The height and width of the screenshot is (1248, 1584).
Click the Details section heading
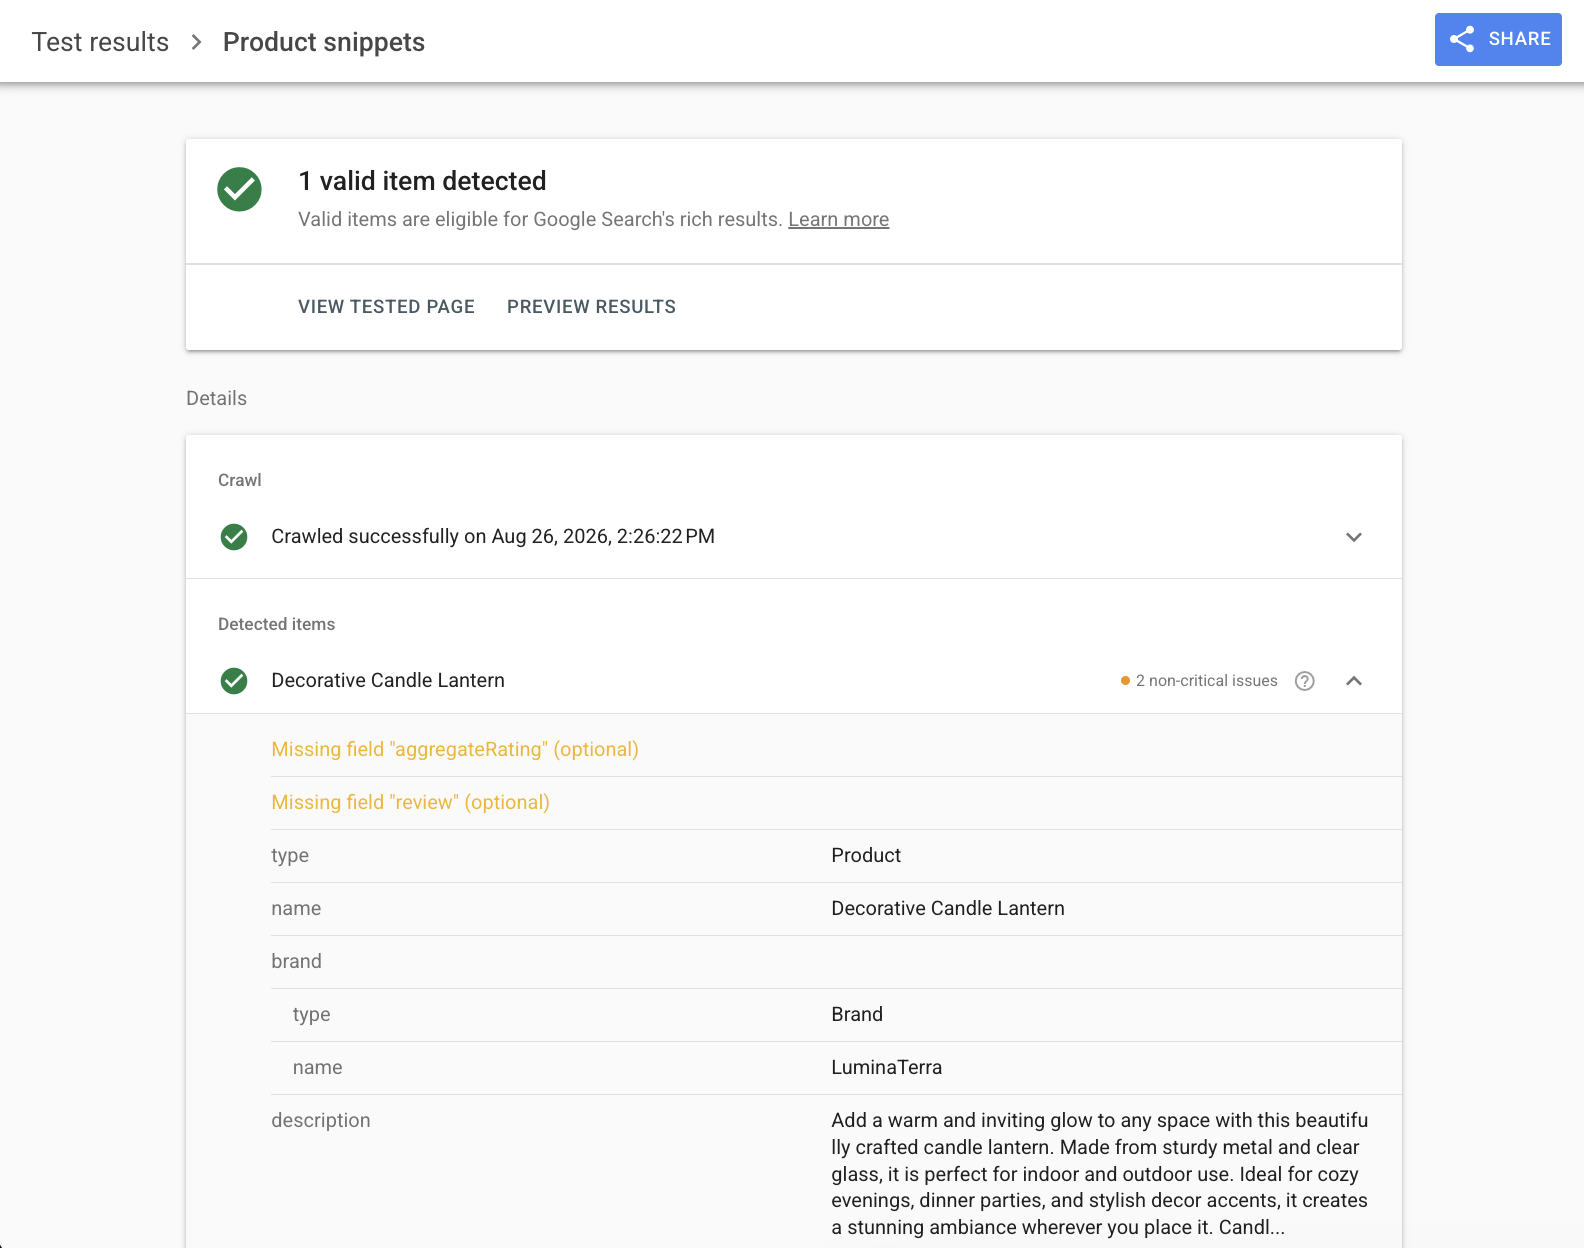click(x=216, y=398)
